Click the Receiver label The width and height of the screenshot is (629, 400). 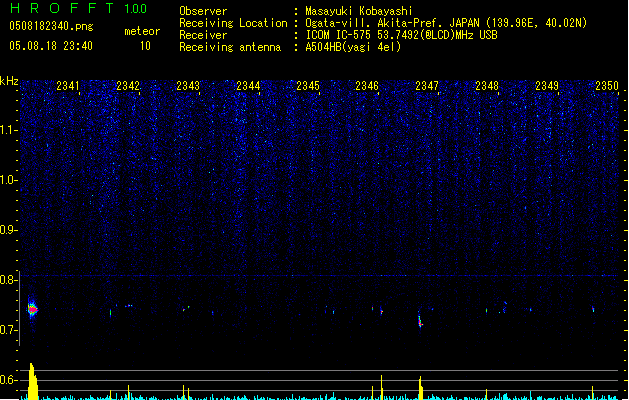click(203, 35)
